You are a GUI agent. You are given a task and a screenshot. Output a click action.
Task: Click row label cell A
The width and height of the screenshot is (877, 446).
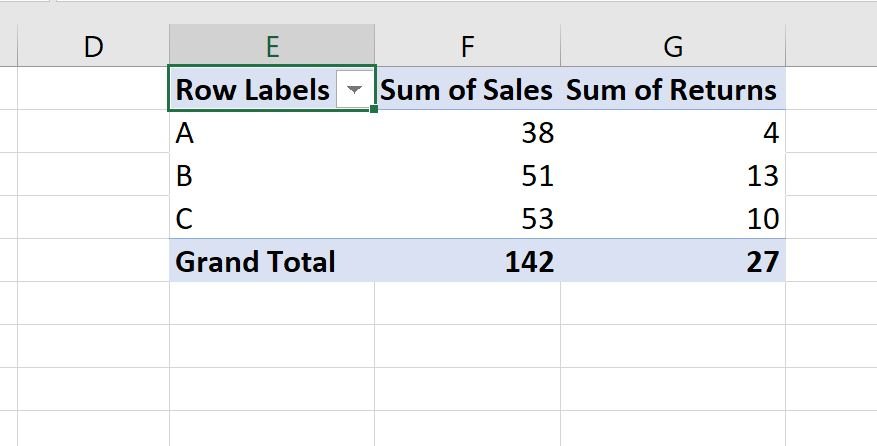point(272,132)
